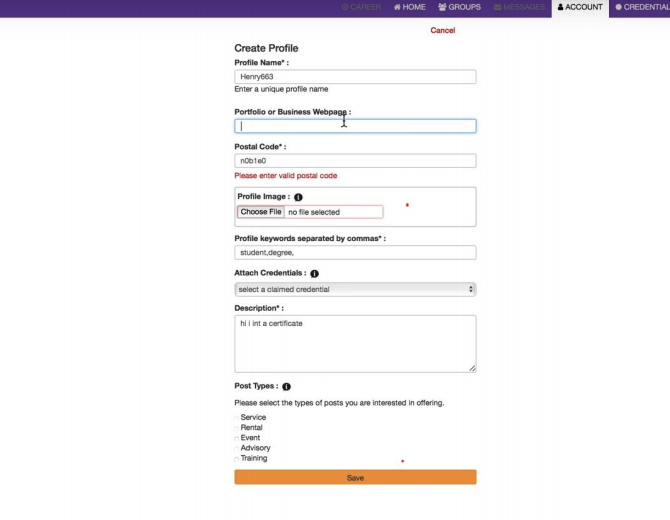Open the Career tab in navigation
This screenshot has height=520, width=670.
(x=361, y=7)
